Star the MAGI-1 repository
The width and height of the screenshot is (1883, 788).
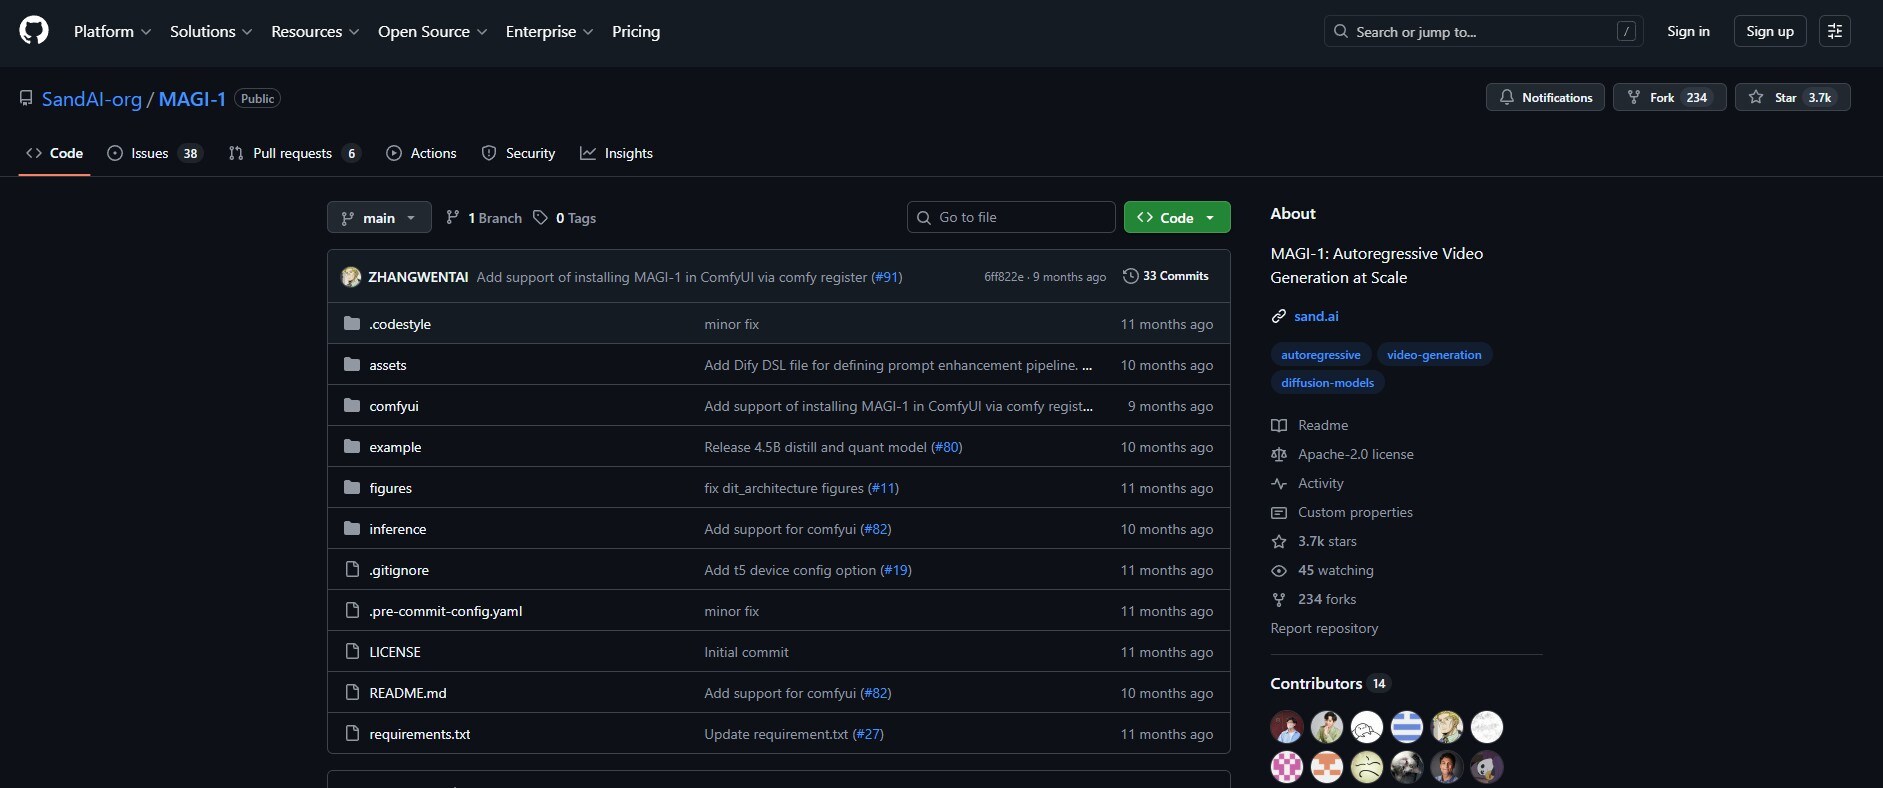(1792, 97)
